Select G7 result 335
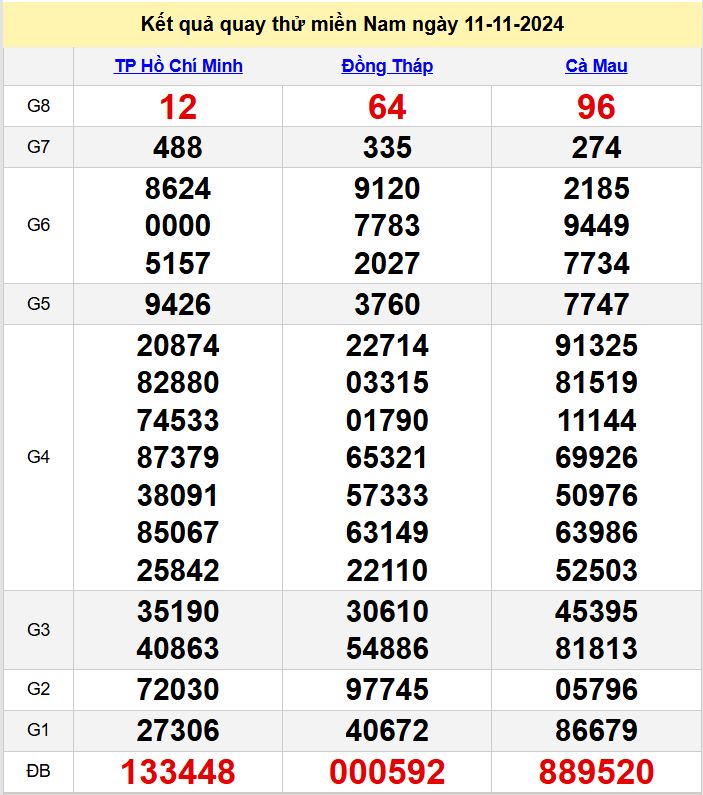 pyautogui.click(x=387, y=148)
